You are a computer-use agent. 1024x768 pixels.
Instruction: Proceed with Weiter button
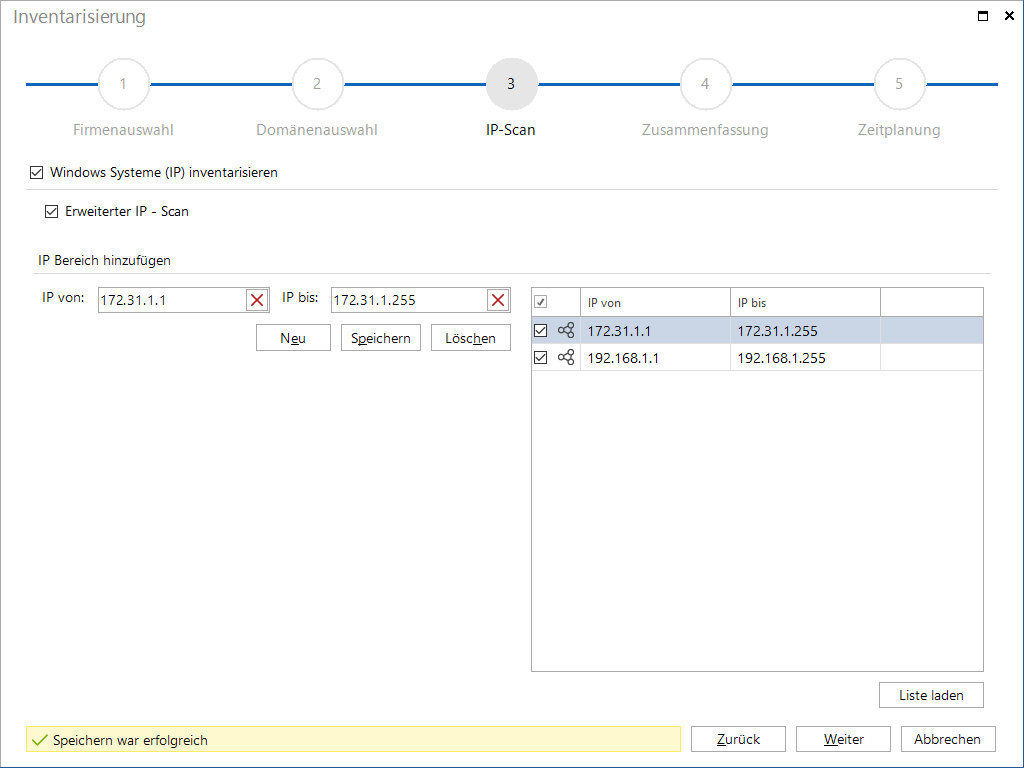(844, 739)
